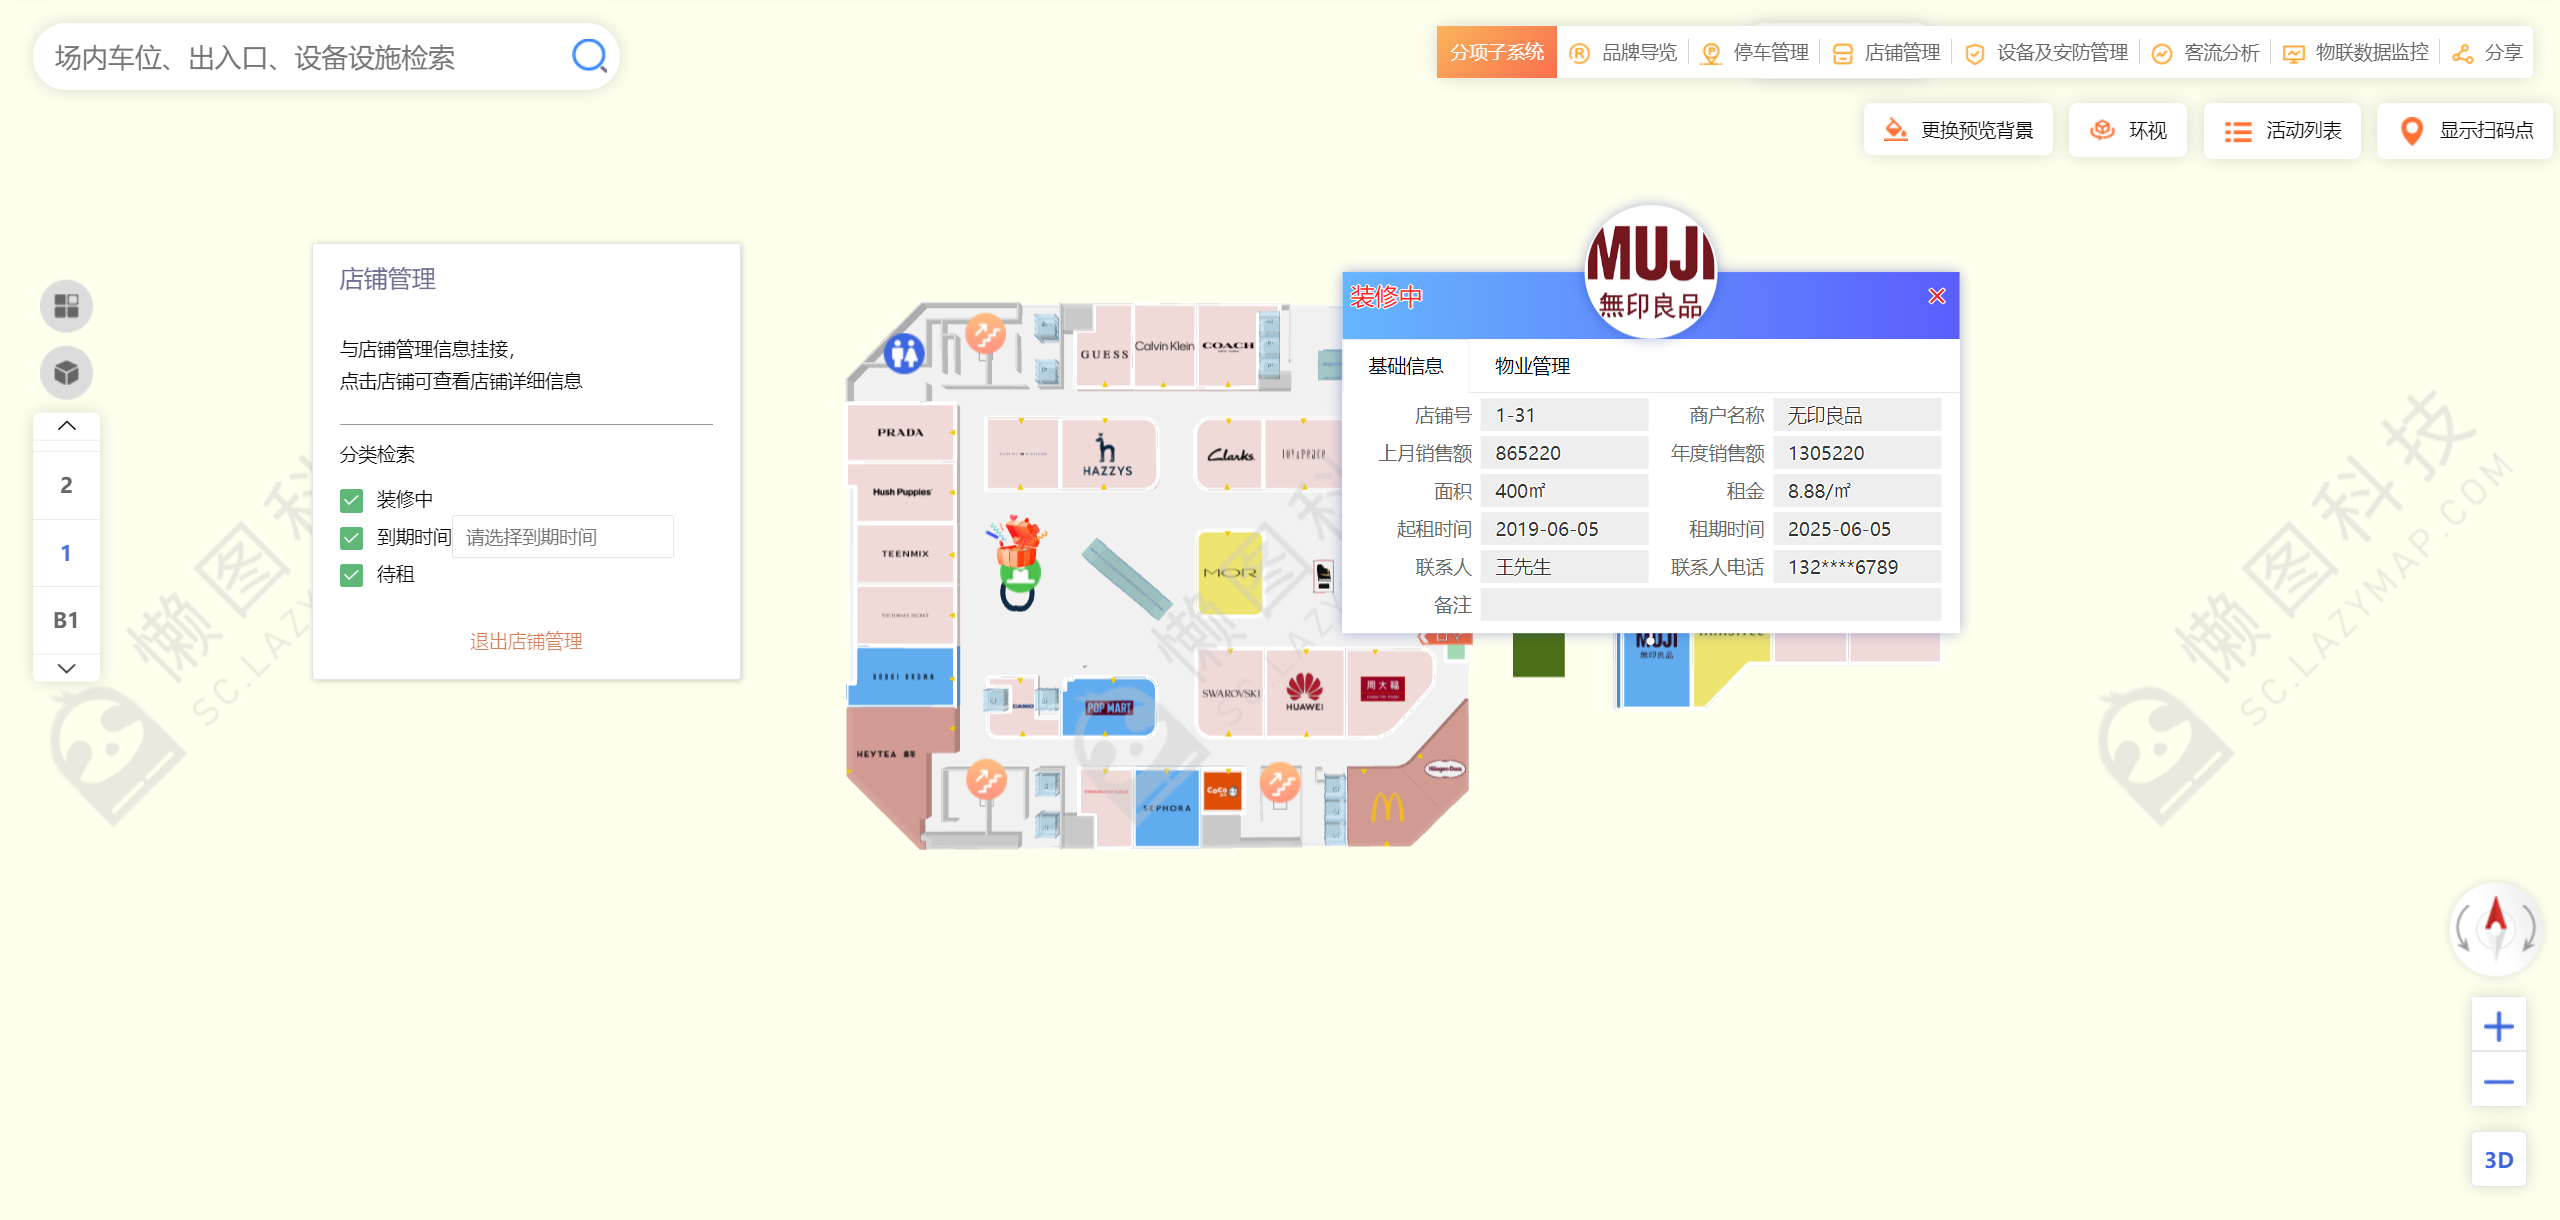Open the 分项子系统 menu

1496,52
